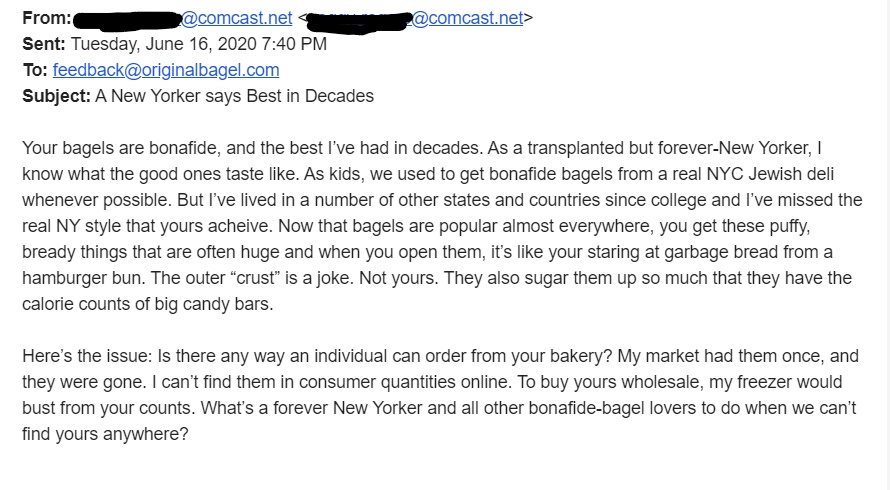The image size is (890, 490).
Task: Select the subject text "A New Yorker says Best in Decades"
Action: (x=234, y=96)
